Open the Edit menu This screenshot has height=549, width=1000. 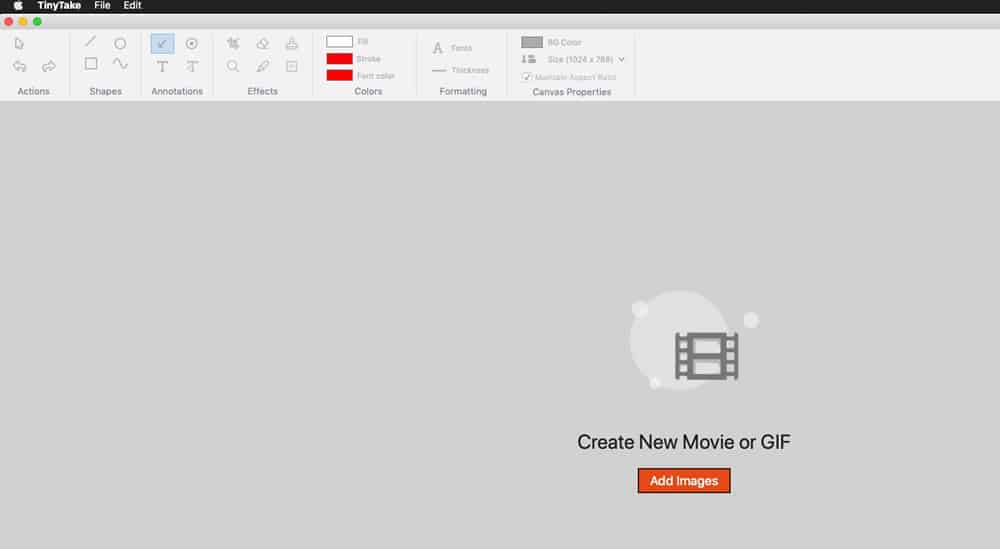pos(132,5)
